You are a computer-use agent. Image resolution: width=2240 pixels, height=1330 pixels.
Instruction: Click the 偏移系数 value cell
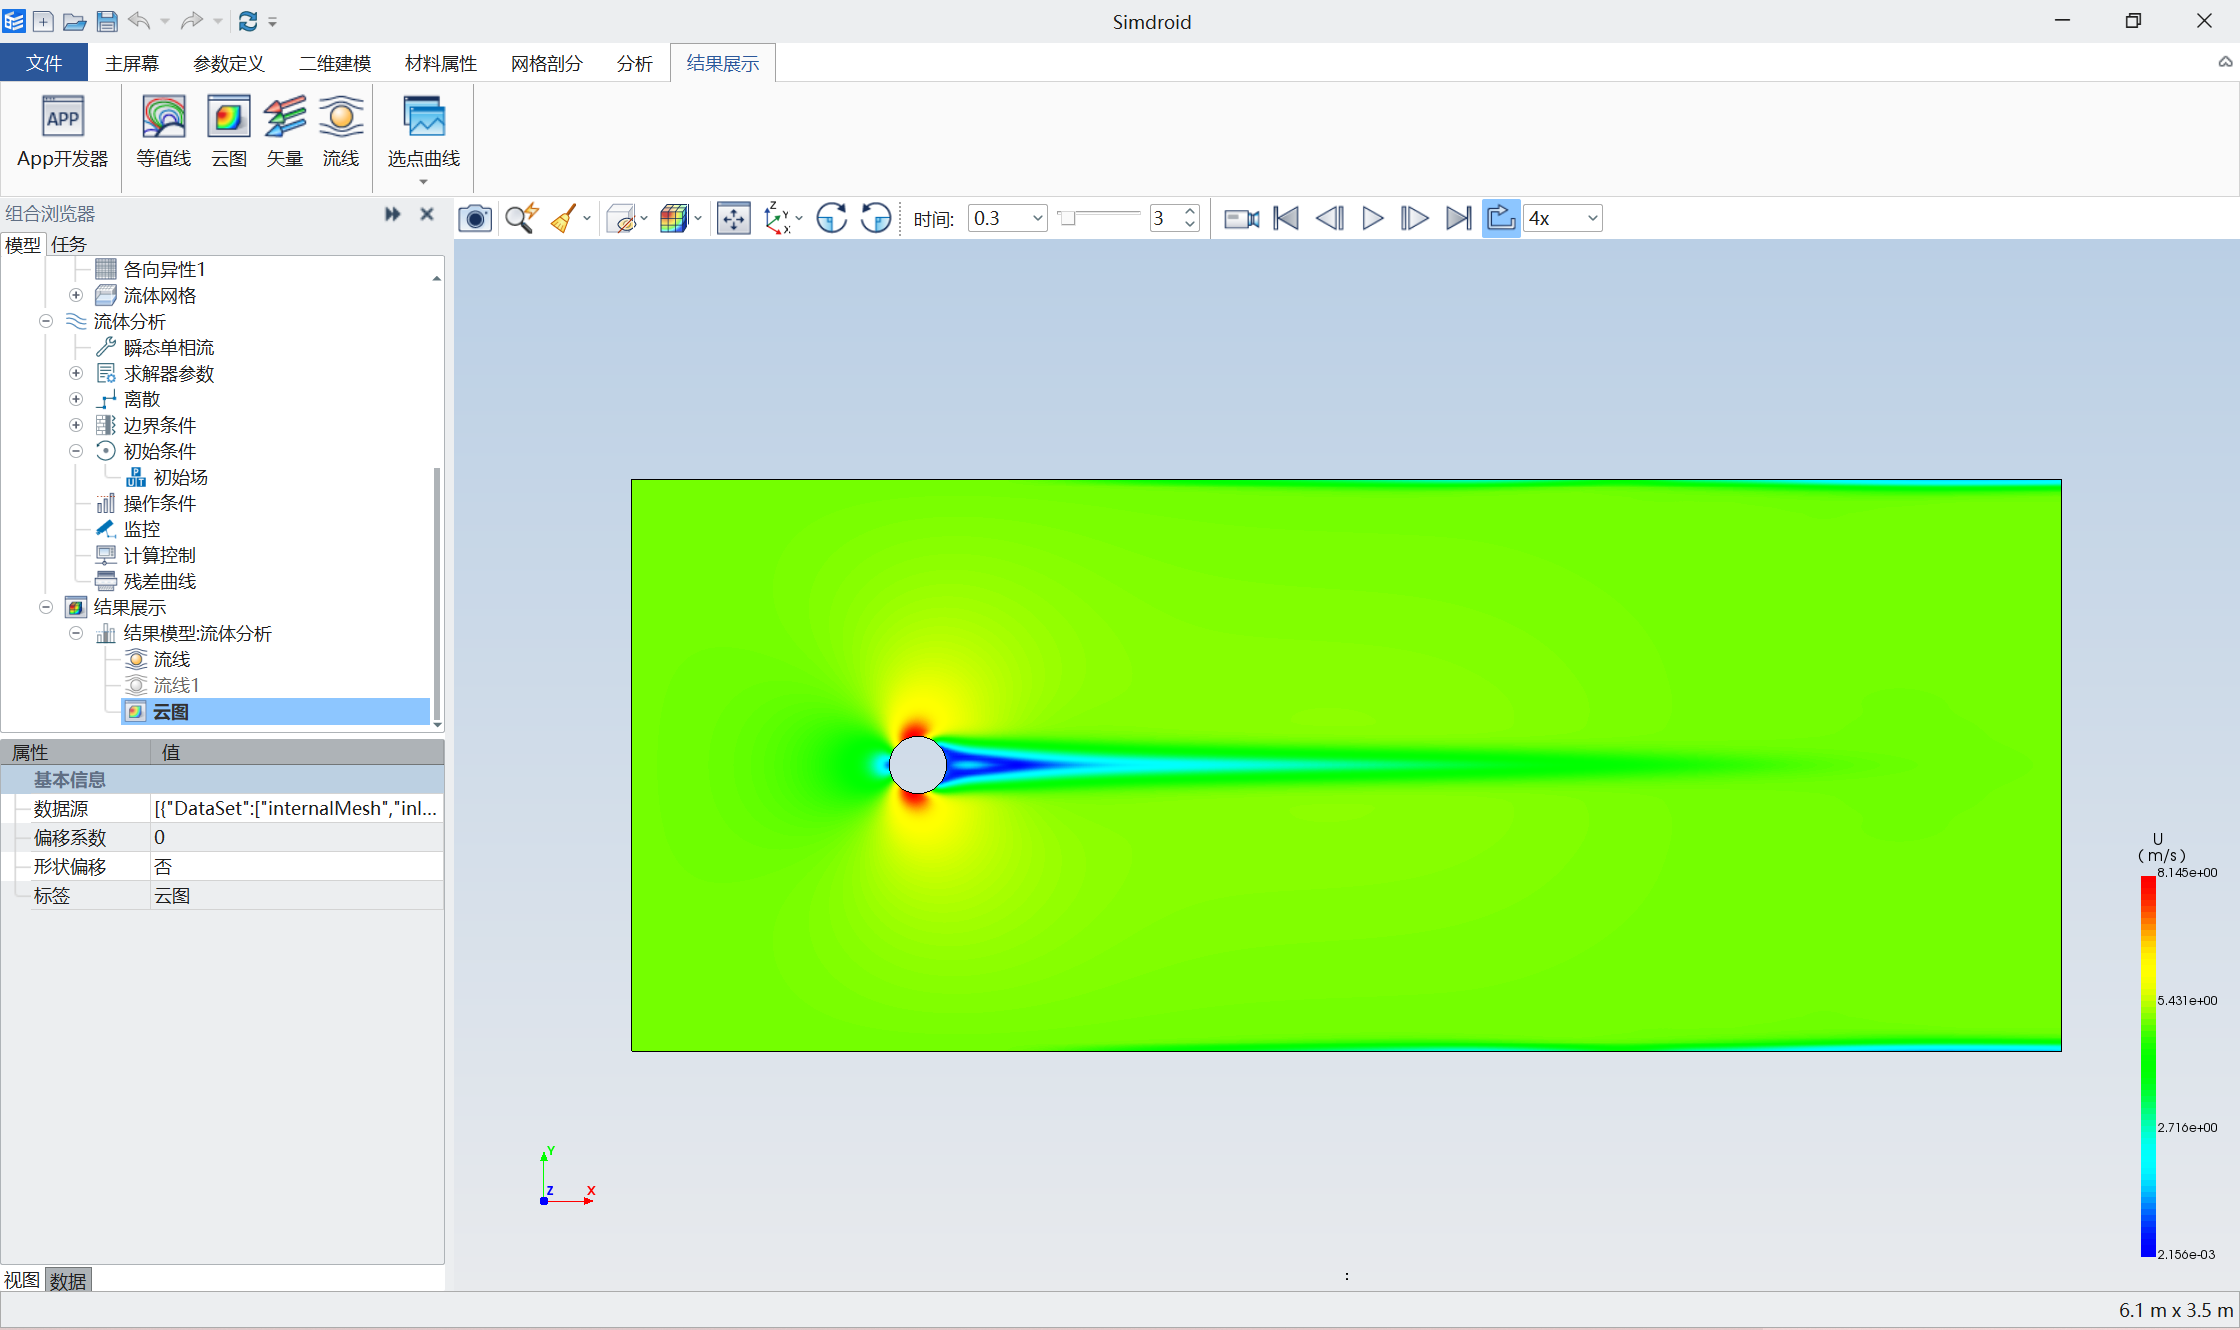pos(296,837)
